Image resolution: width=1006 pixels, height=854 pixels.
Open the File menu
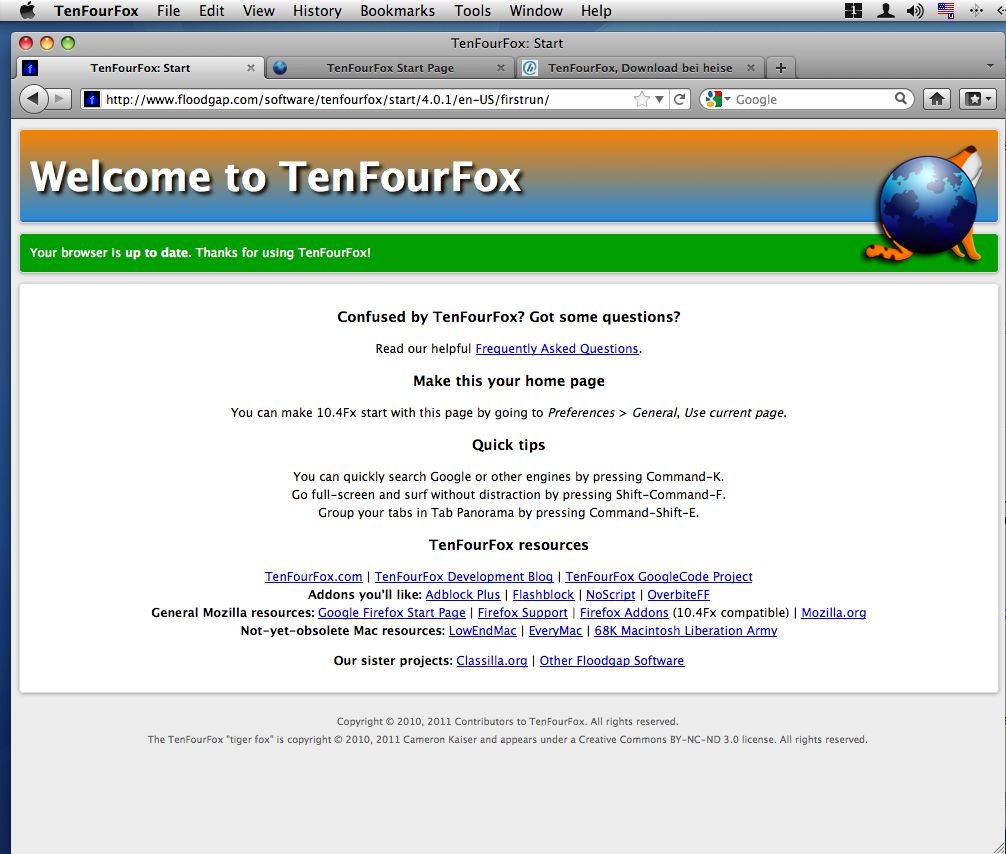[169, 11]
